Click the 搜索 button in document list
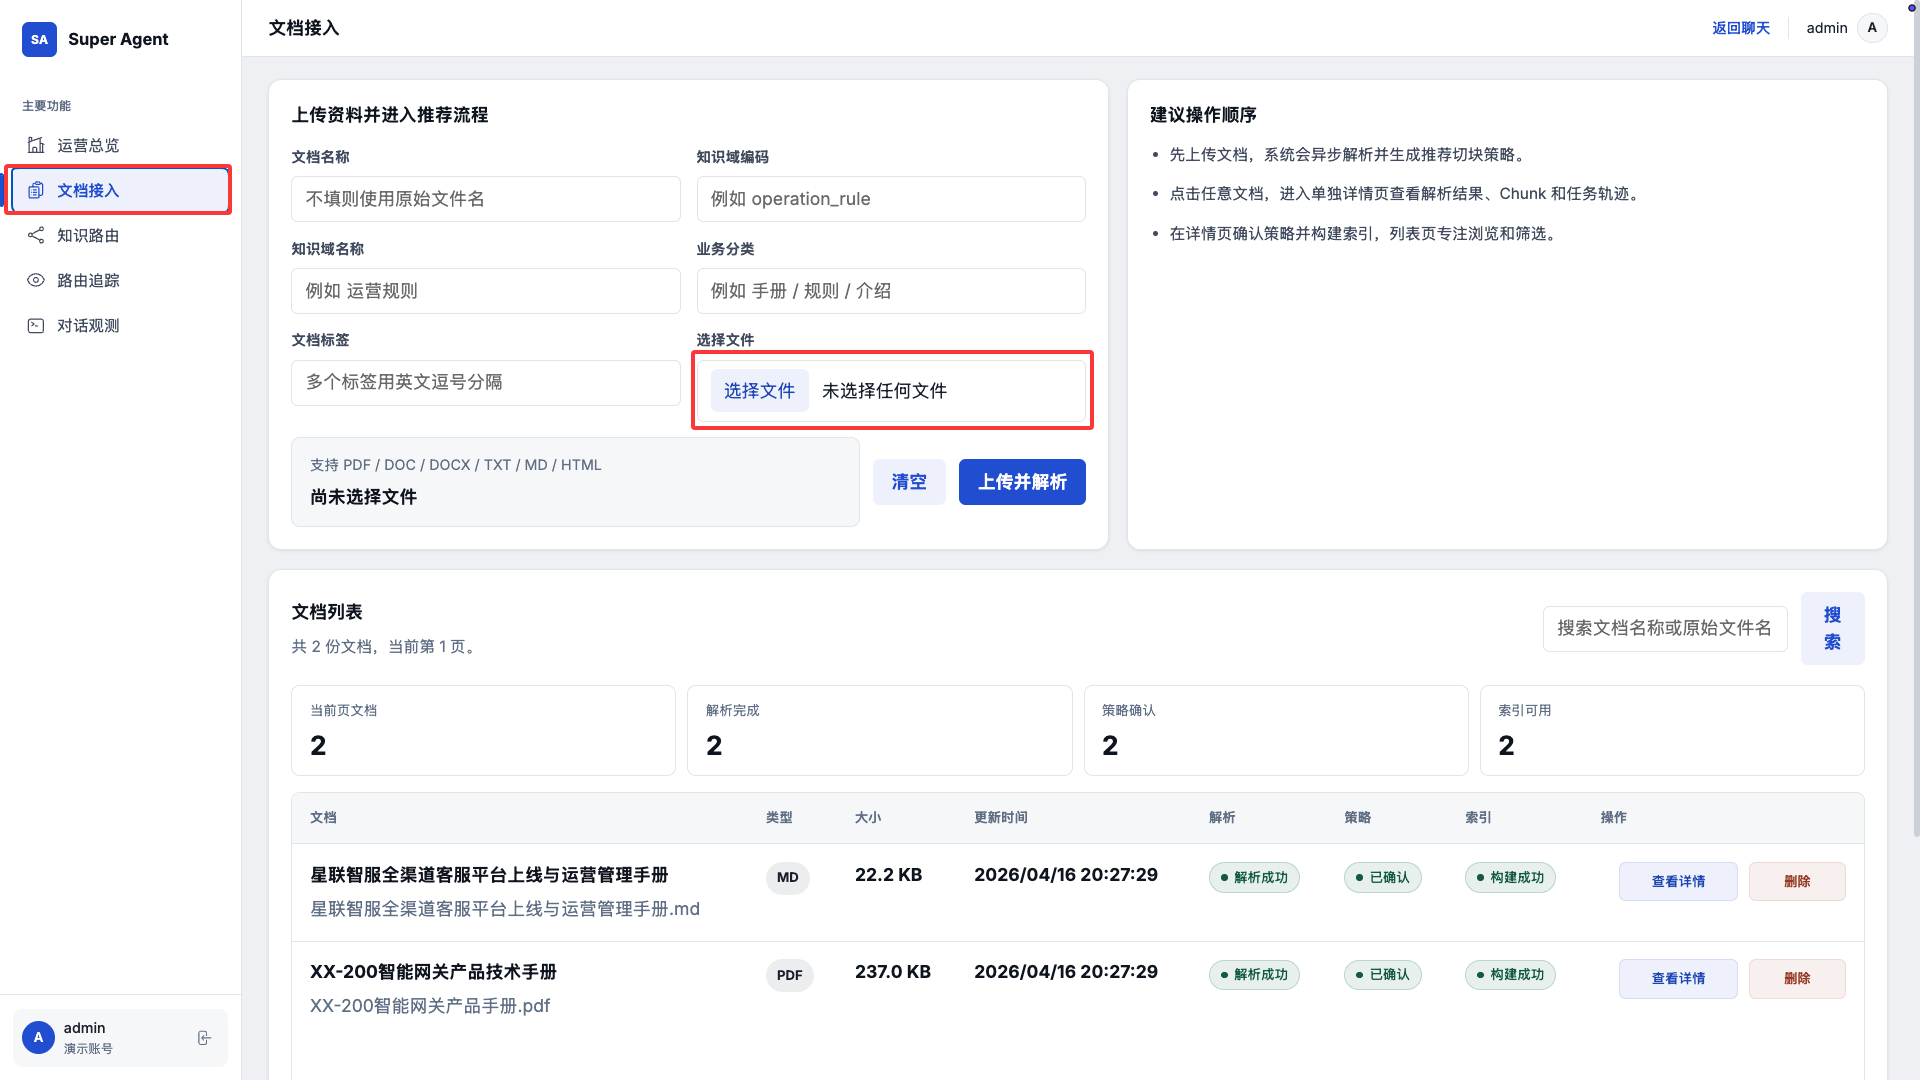 [x=1832, y=628]
